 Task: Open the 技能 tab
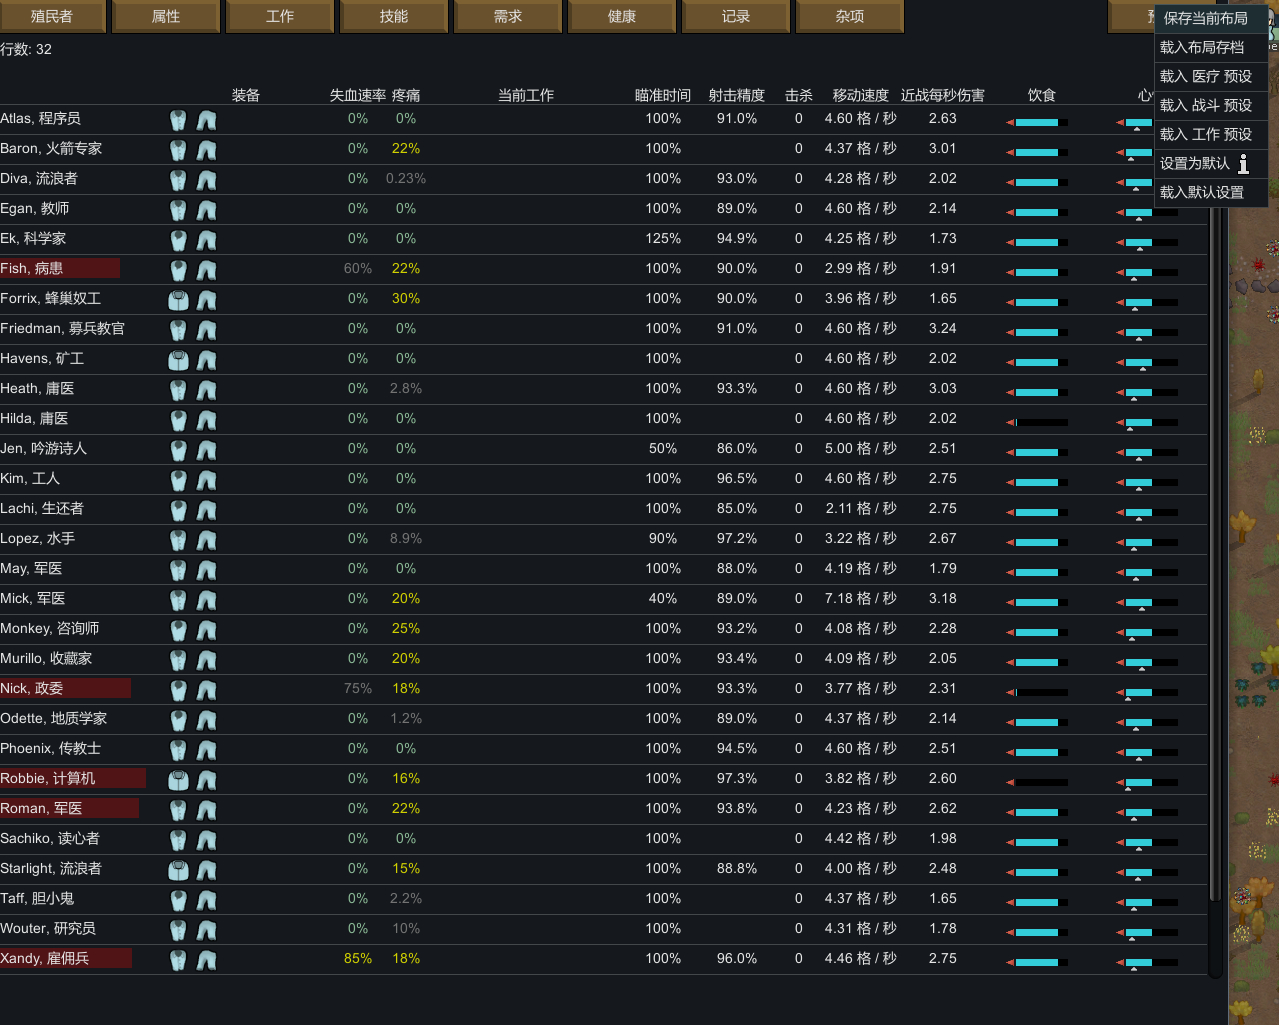click(x=394, y=17)
